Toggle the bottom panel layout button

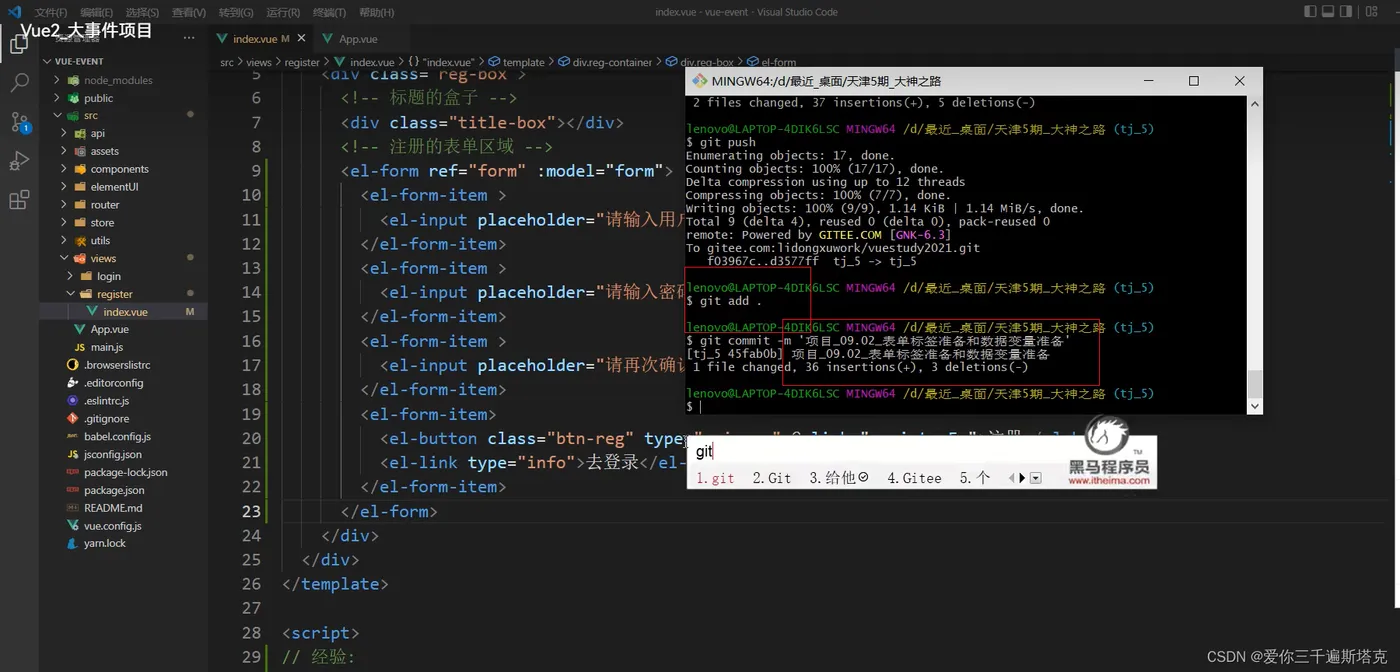tap(1328, 12)
